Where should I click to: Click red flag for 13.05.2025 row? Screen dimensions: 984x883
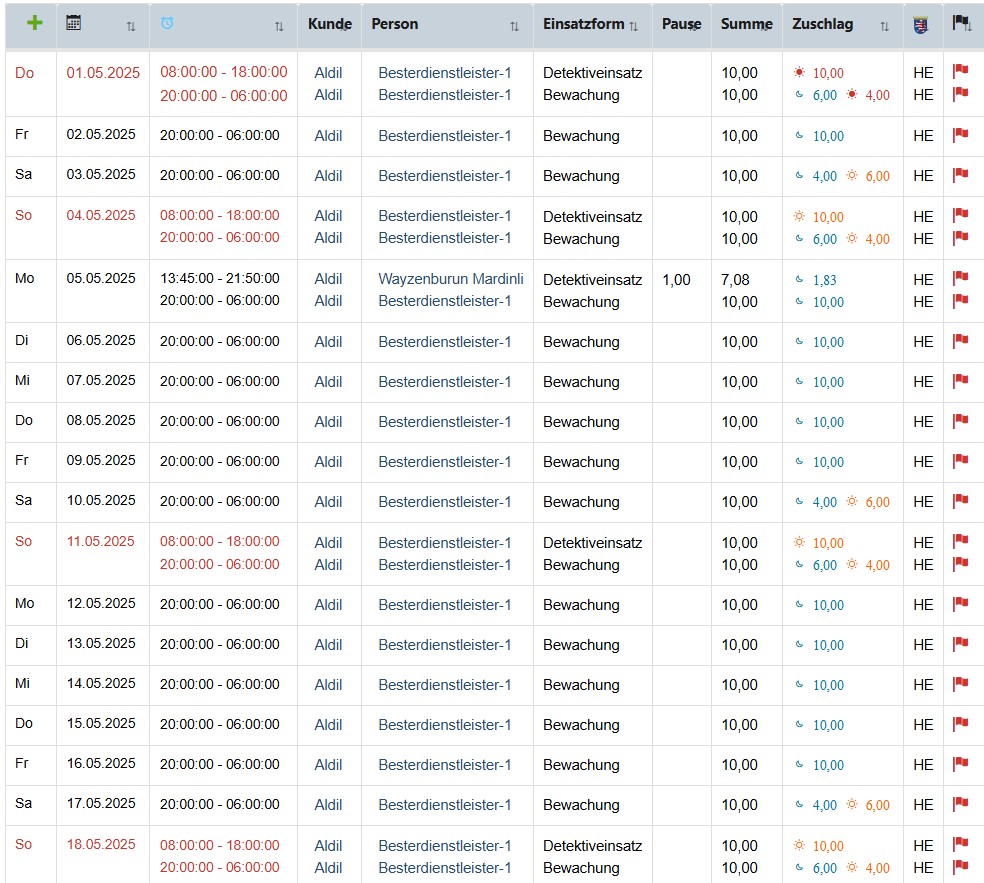click(960, 644)
